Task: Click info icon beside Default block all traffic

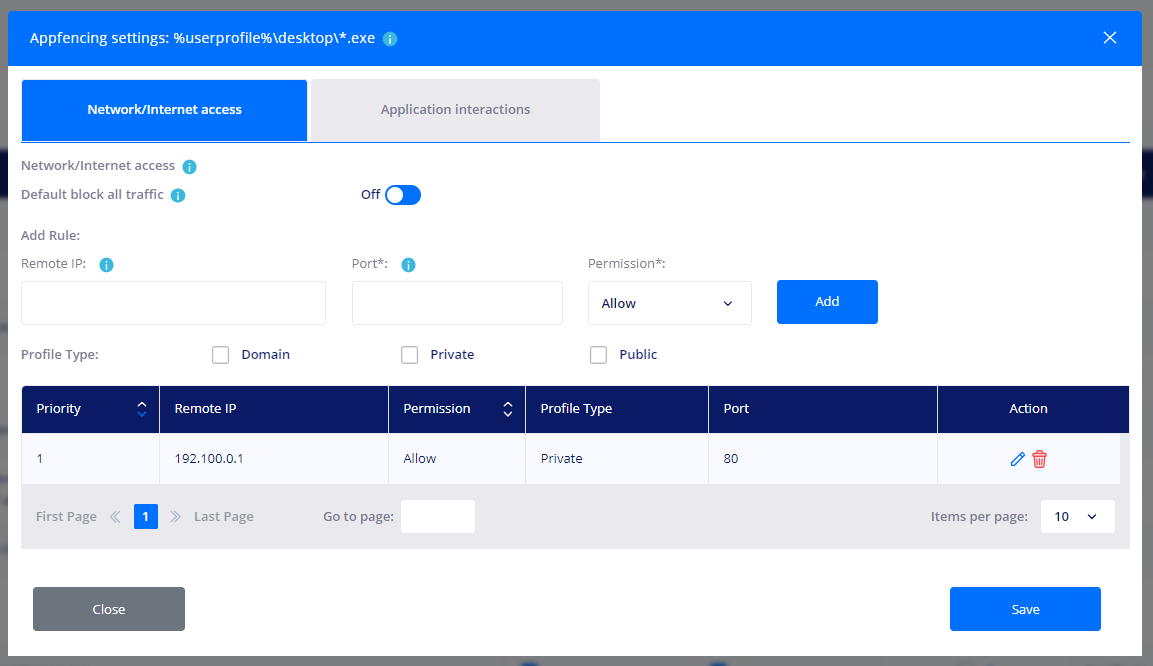Action: click(178, 196)
